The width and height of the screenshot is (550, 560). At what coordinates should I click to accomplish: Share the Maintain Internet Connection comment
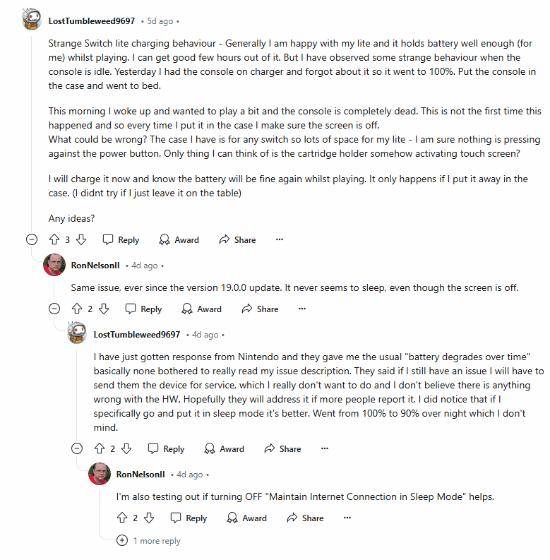coord(305,518)
